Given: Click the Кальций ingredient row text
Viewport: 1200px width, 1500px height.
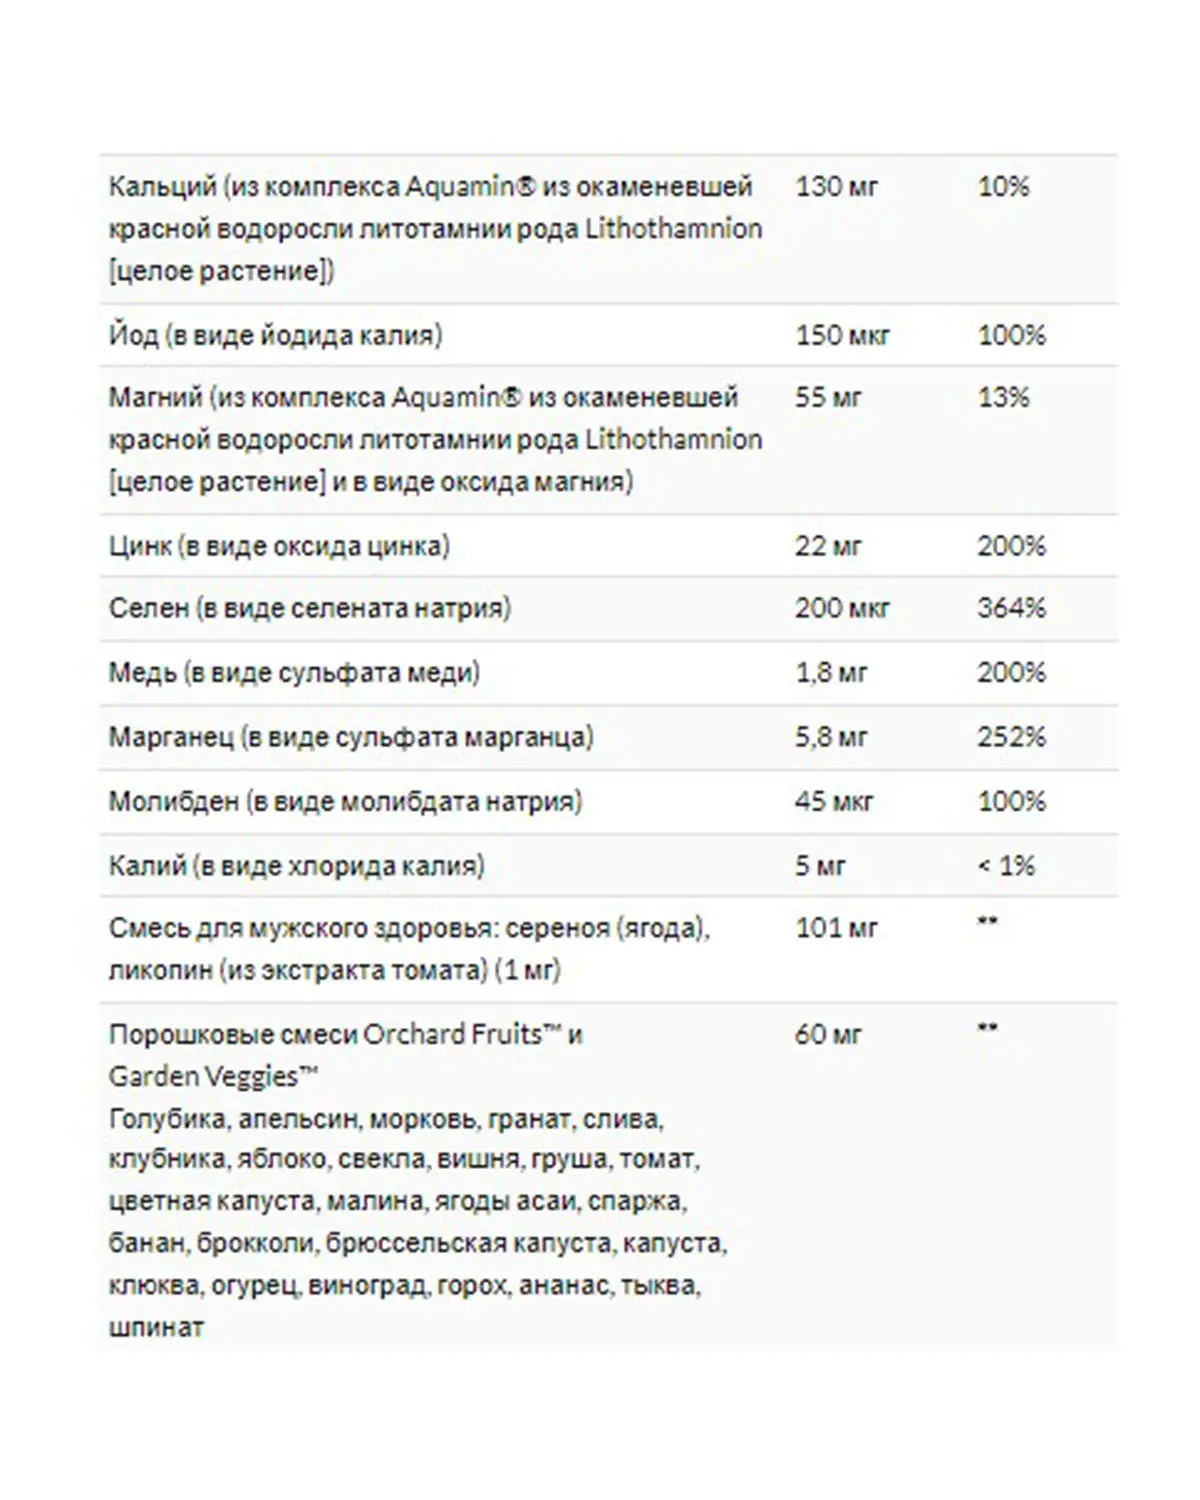Looking at the screenshot, I should tap(435, 229).
